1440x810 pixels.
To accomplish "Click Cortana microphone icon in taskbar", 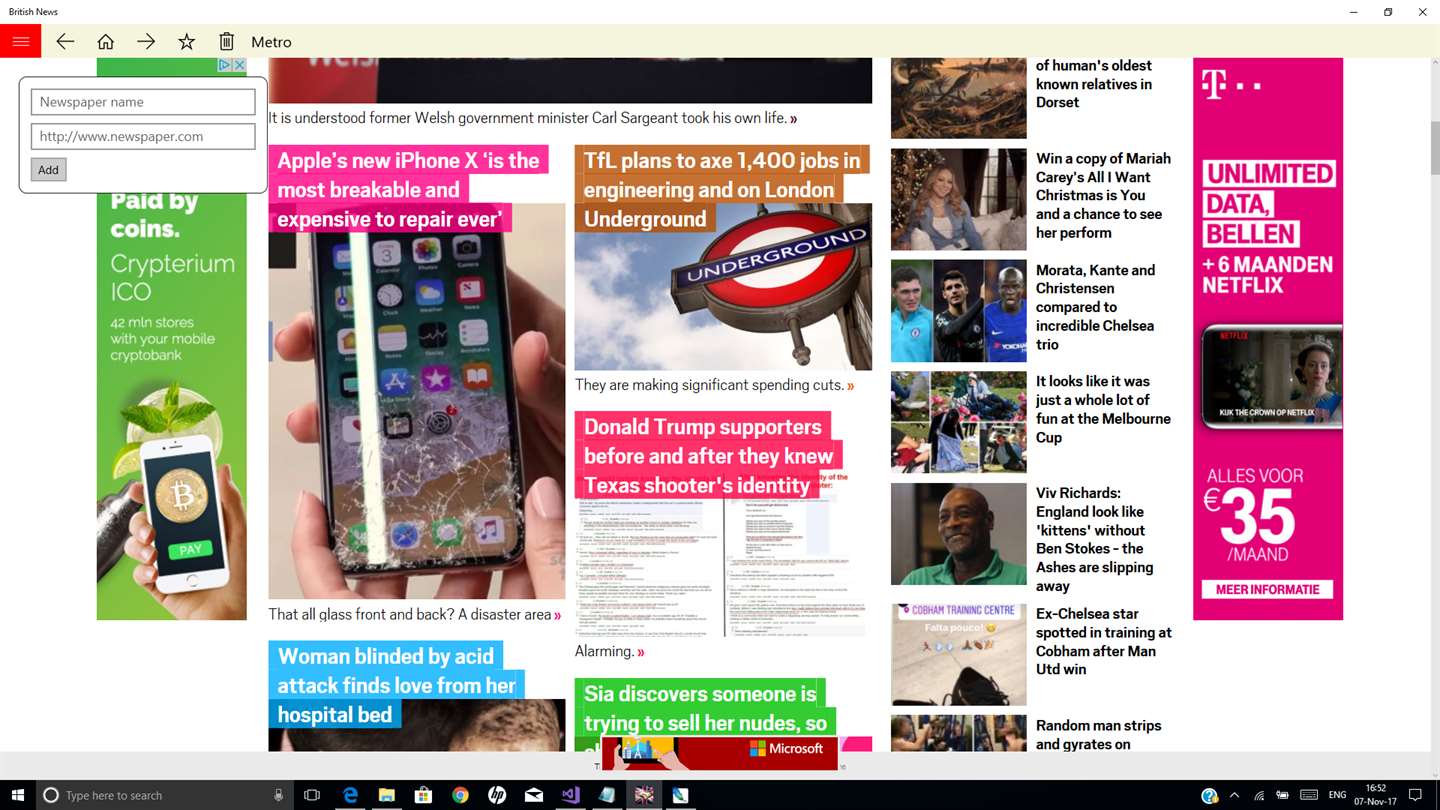I will pyautogui.click(x=278, y=795).
